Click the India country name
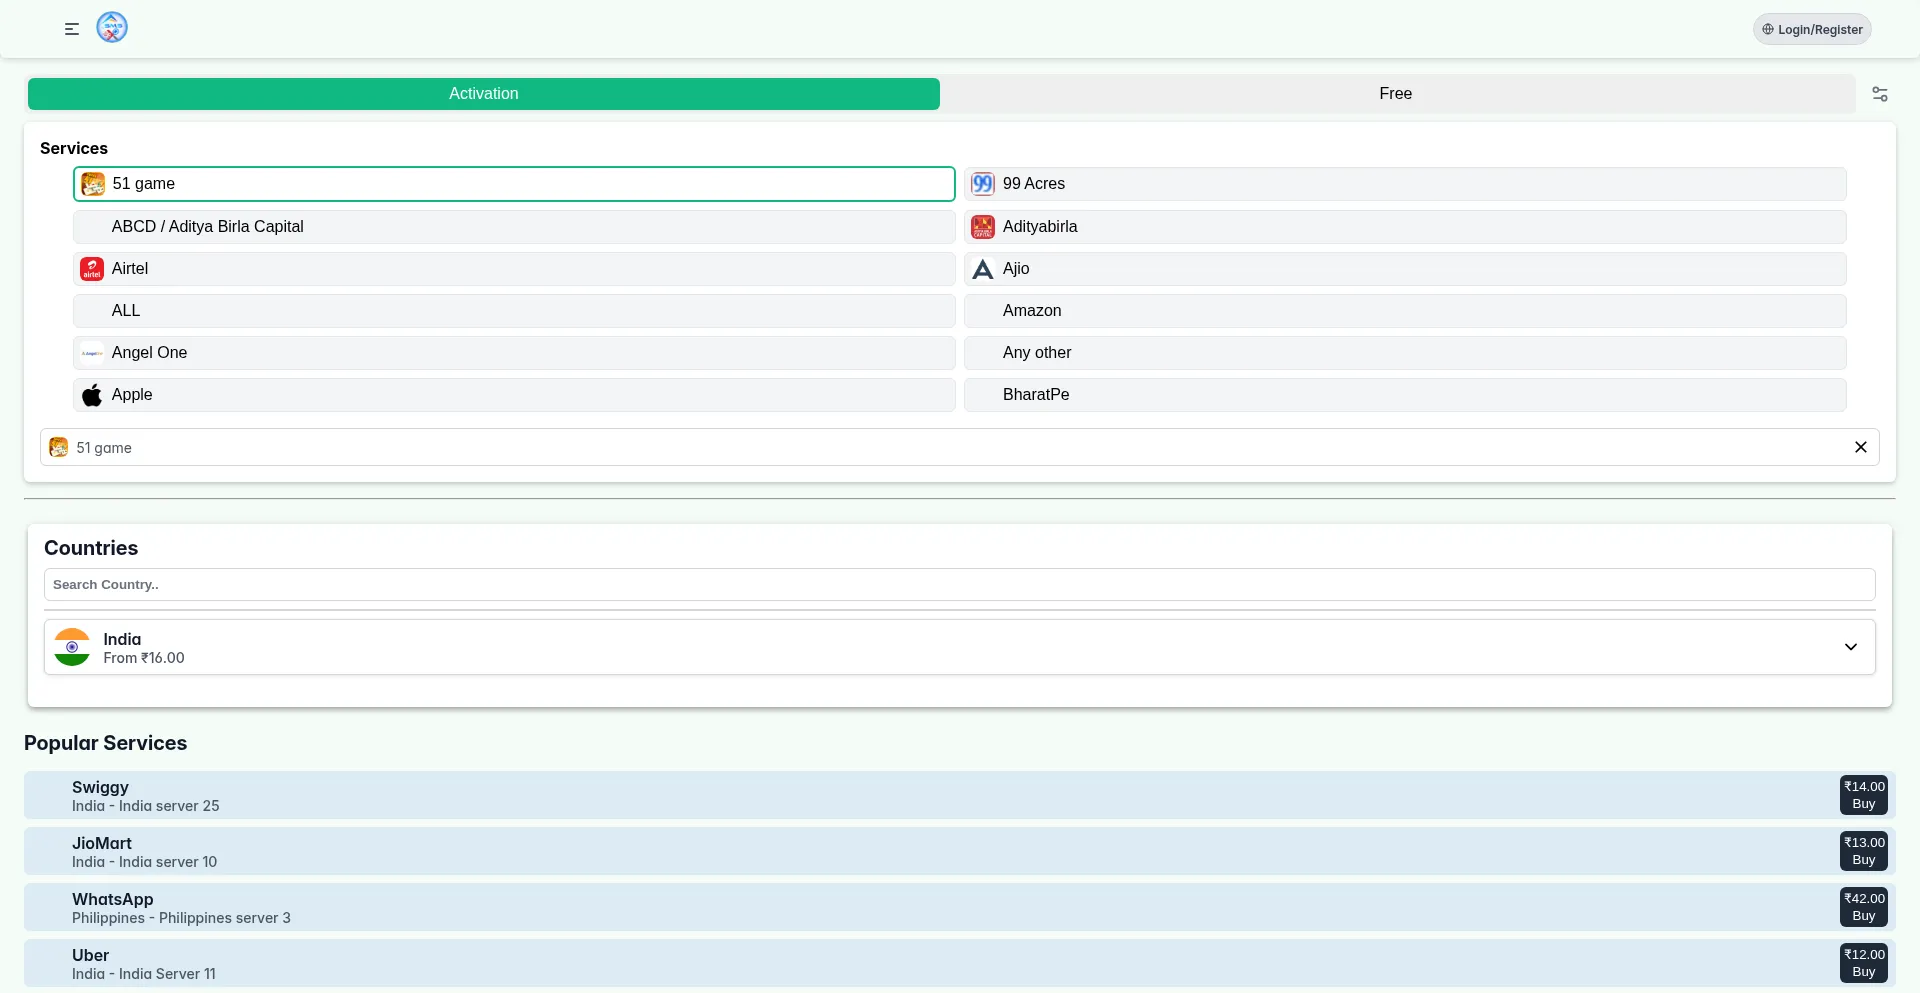This screenshot has width=1920, height=993. click(122, 639)
